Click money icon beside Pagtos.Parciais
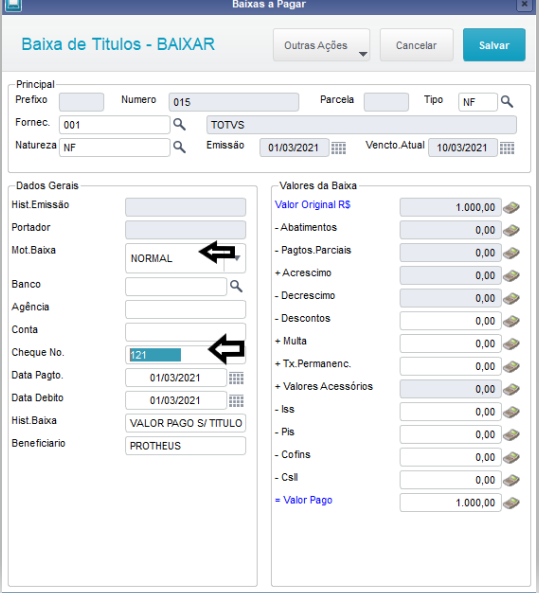The height and width of the screenshot is (593, 539). coord(511,253)
